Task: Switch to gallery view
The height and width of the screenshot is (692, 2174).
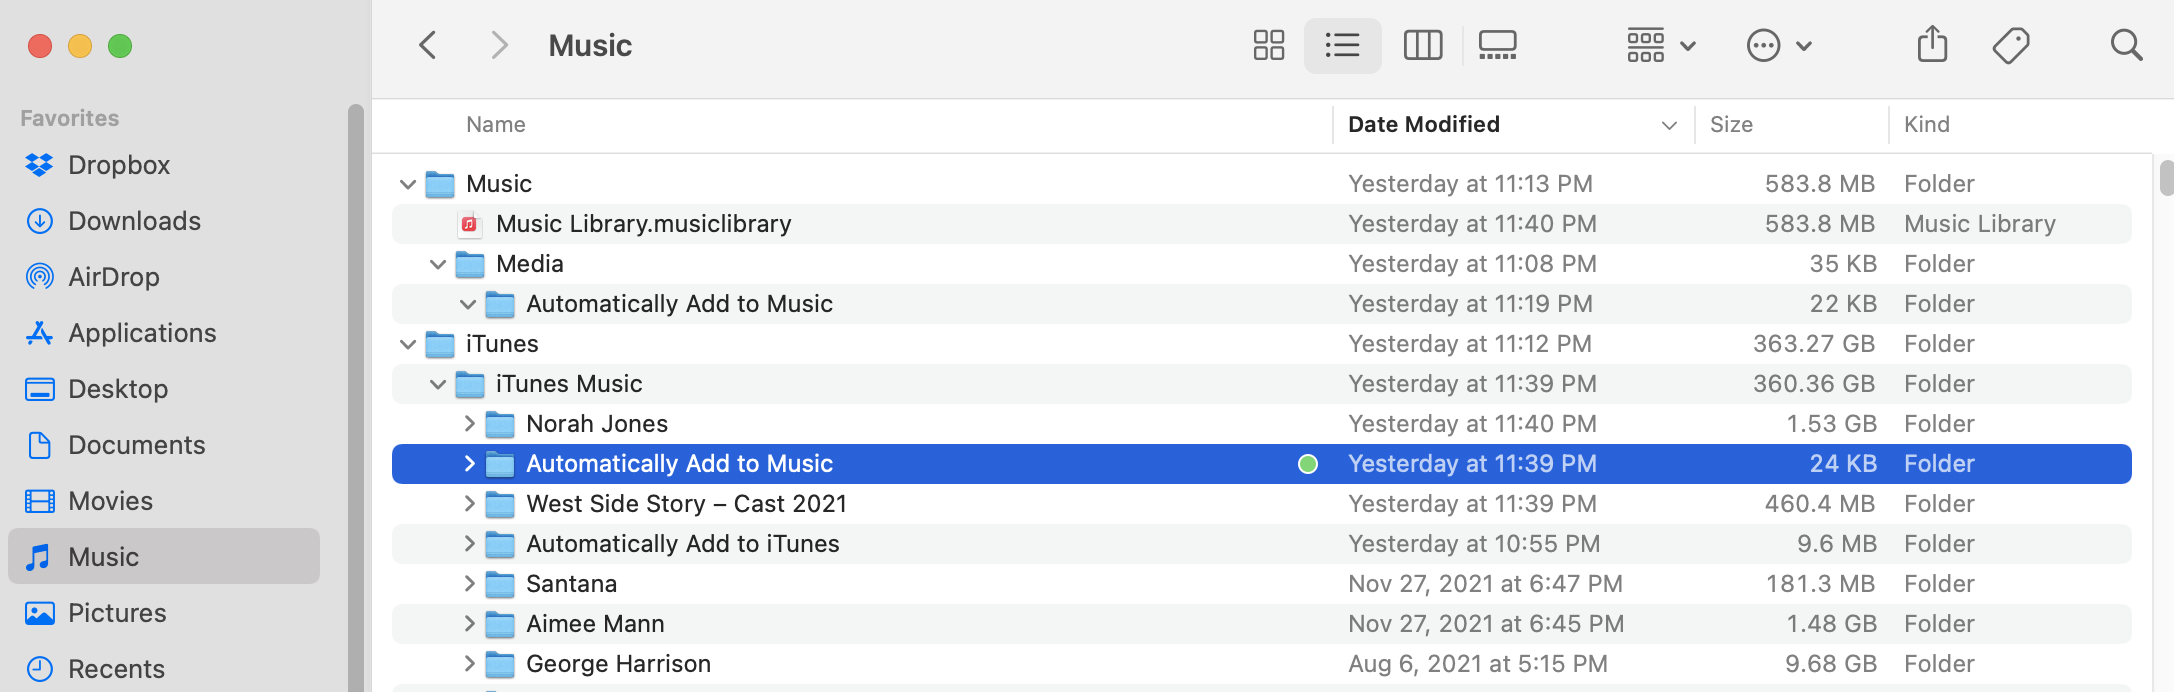Action: pyautogui.click(x=1497, y=45)
